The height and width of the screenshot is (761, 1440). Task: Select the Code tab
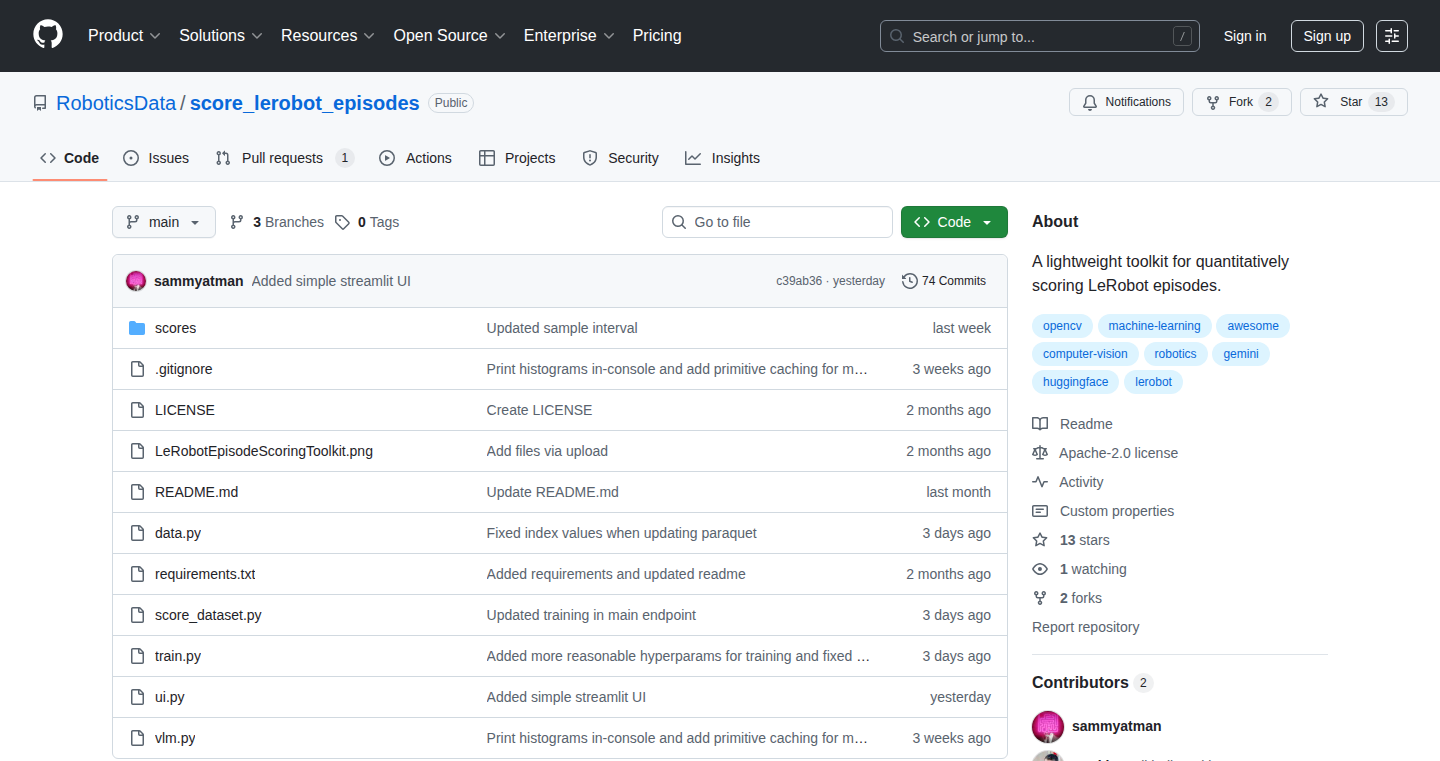(70, 158)
